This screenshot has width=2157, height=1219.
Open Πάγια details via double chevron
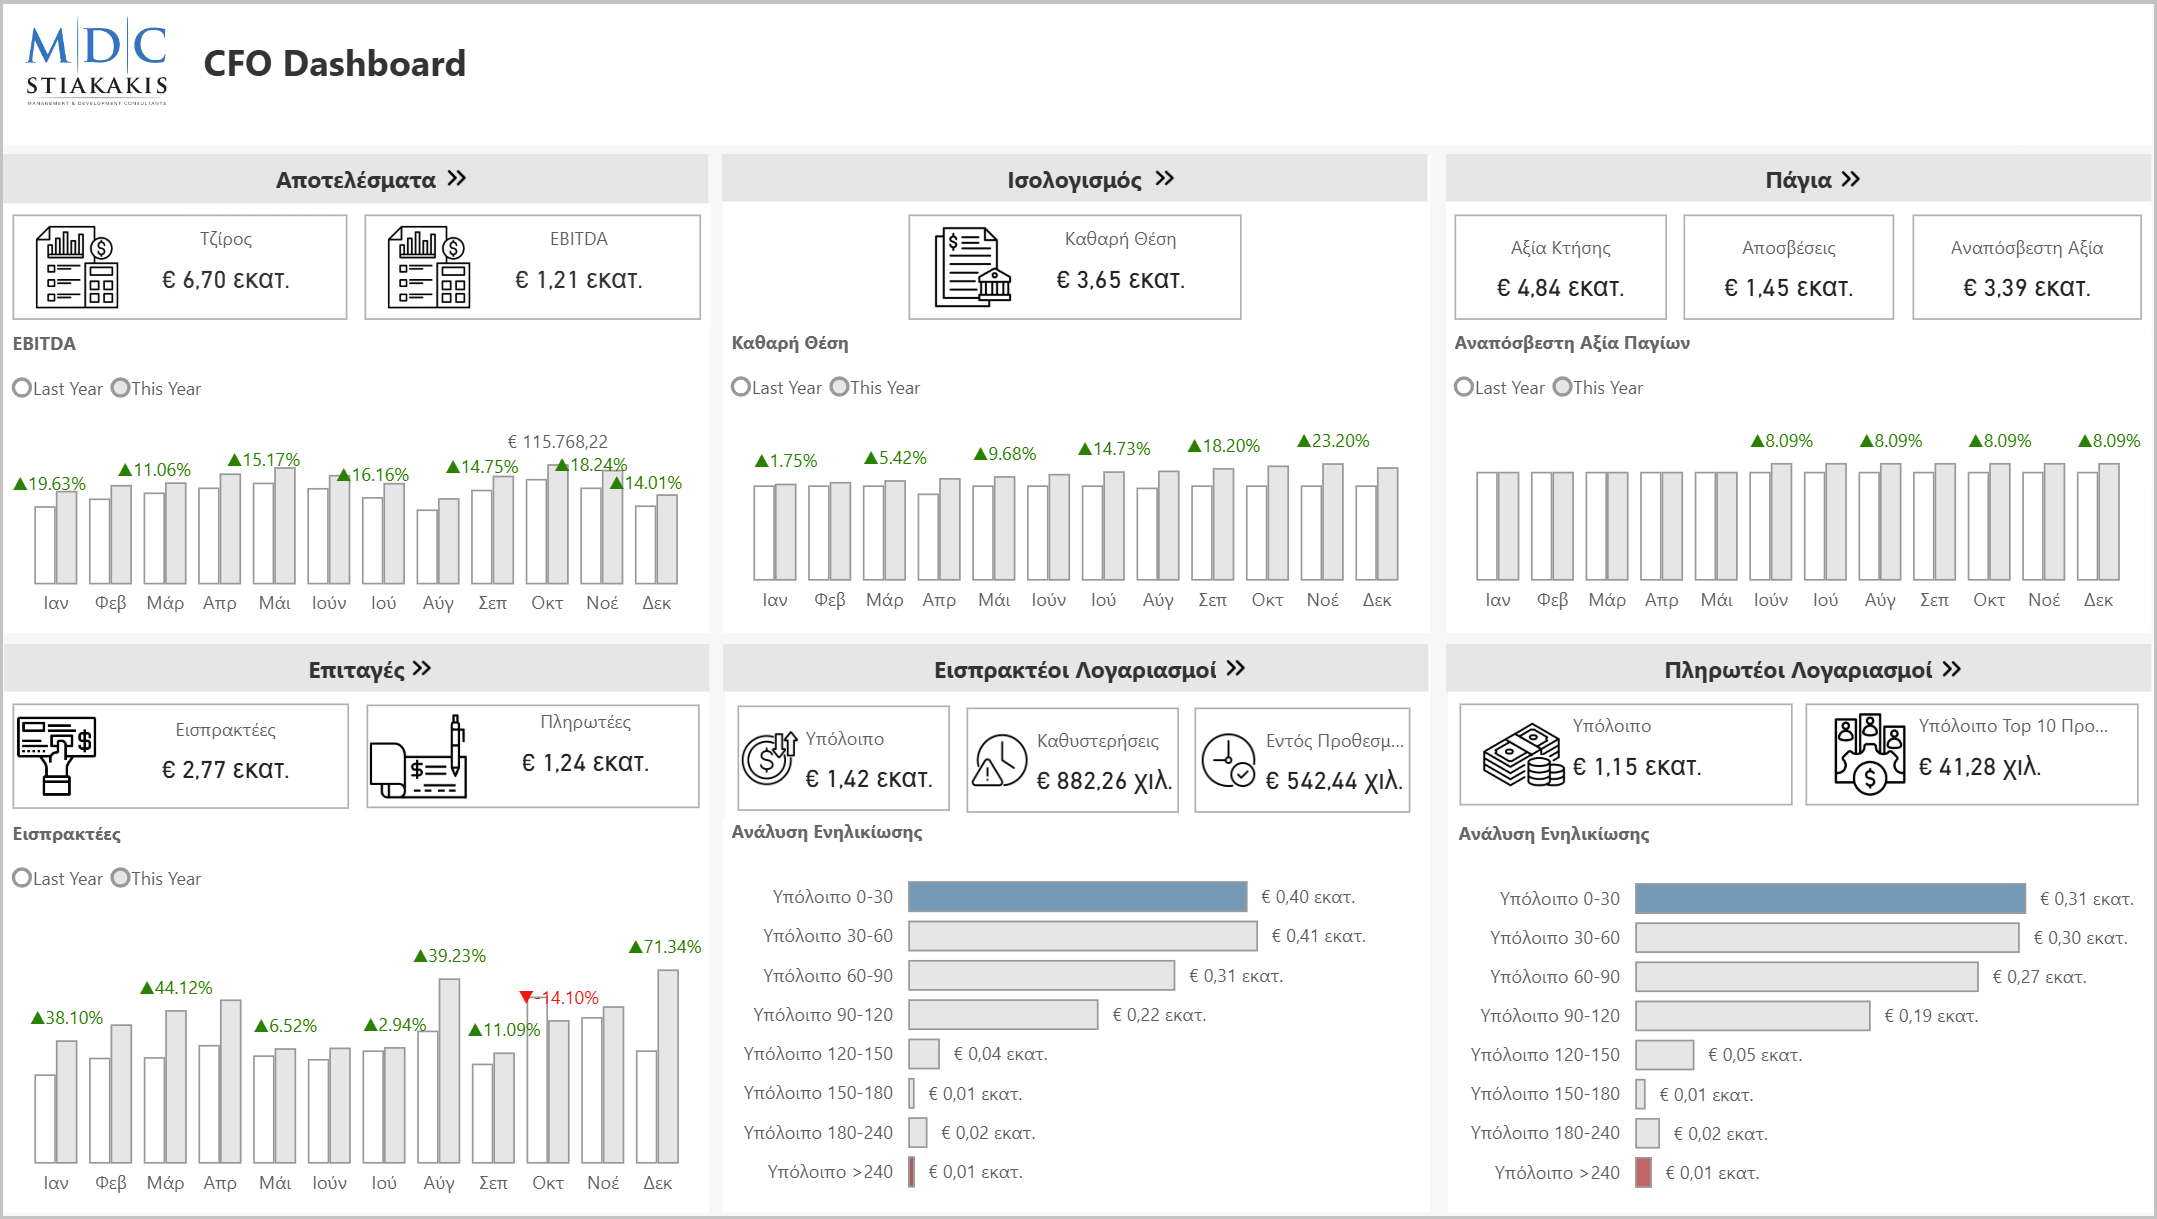point(1850,179)
